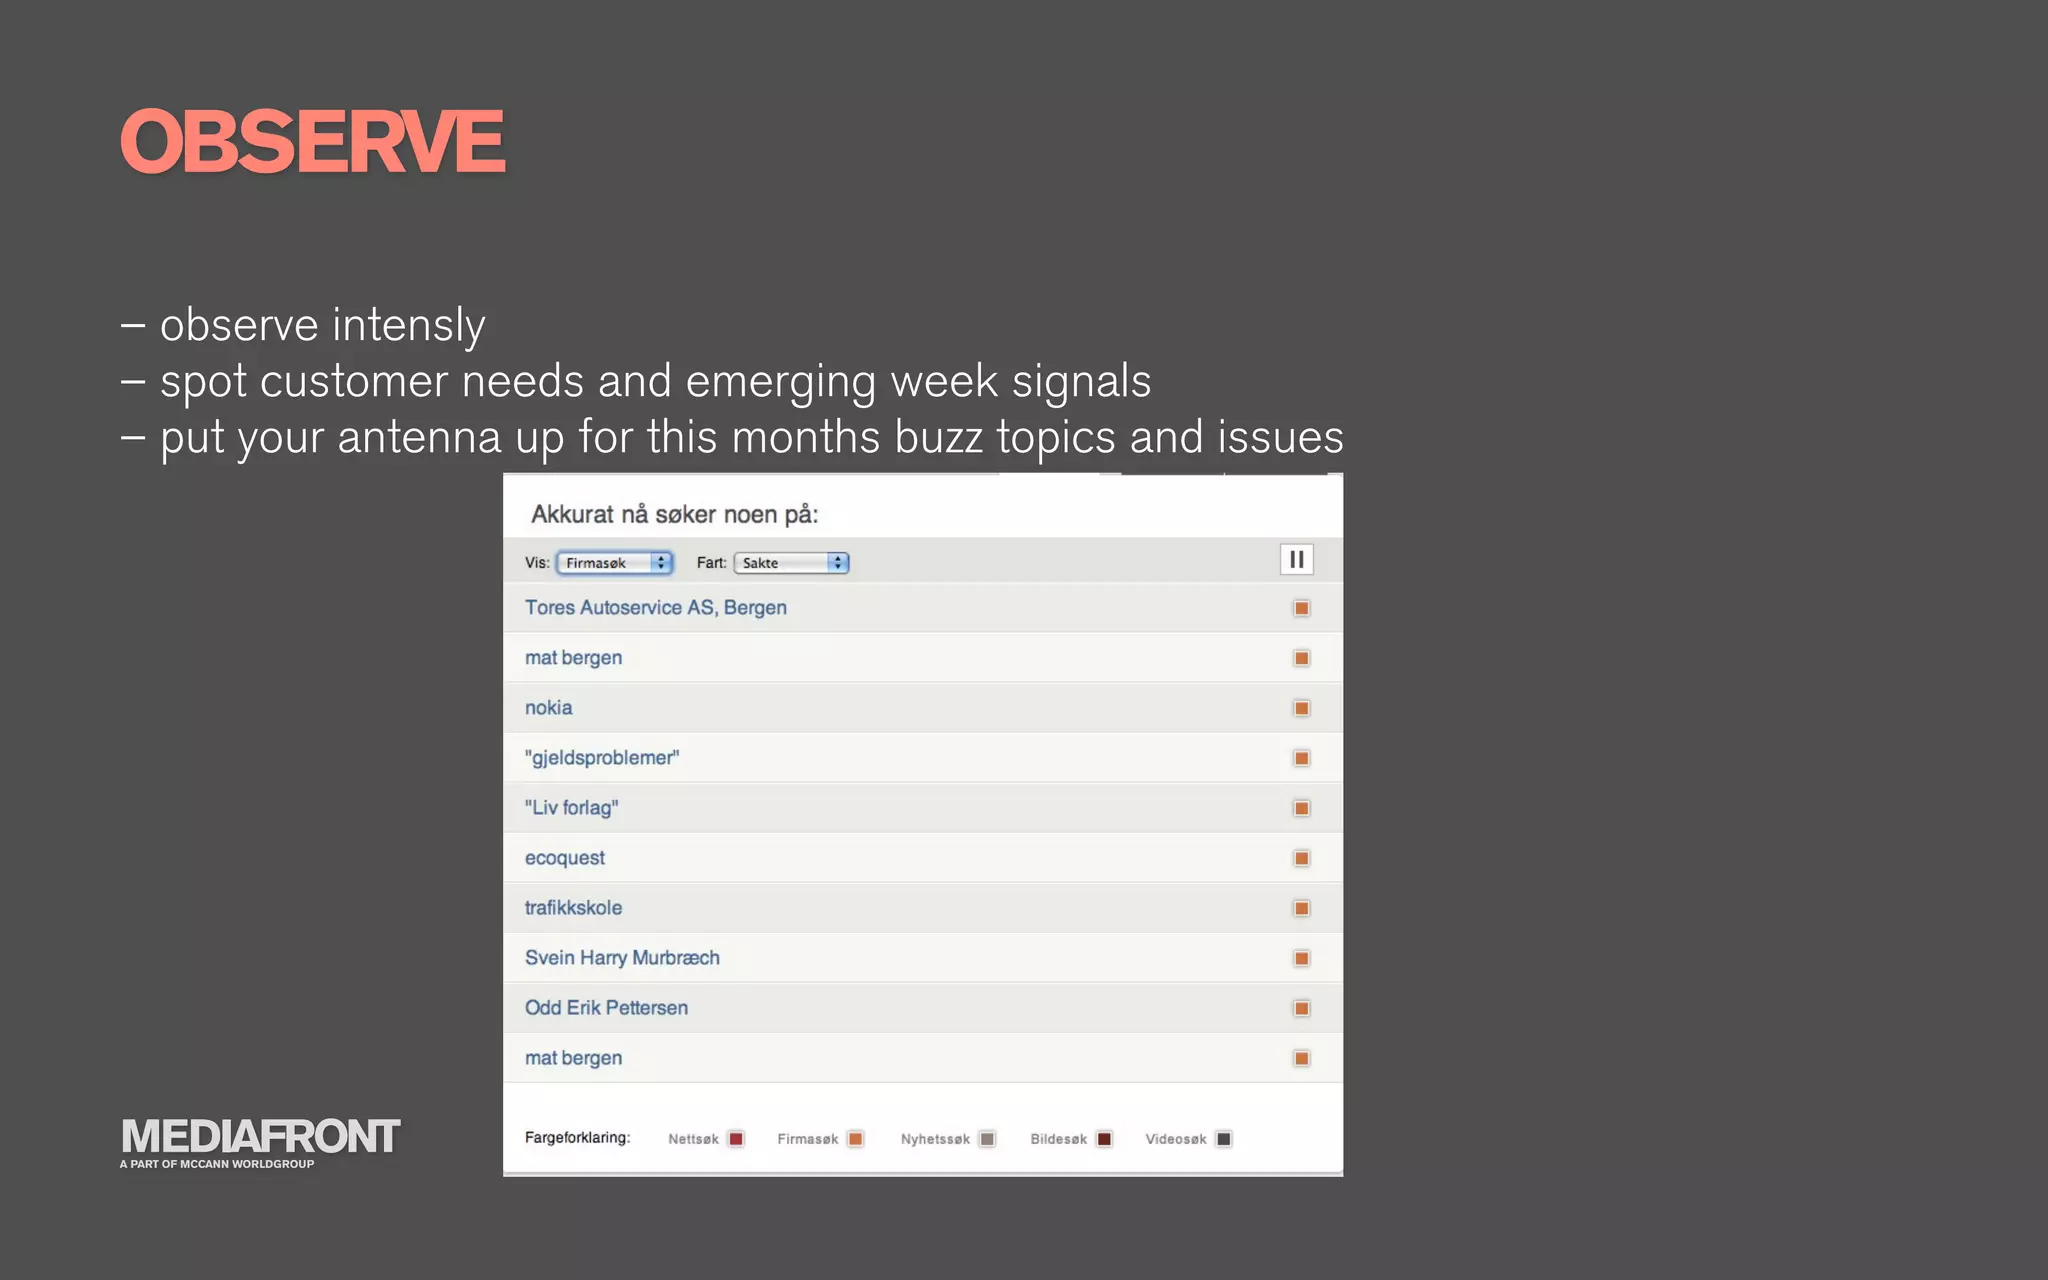2048x1280 pixels.
Task: Click the Firmasøk orange legend swatch
Action: pyautogui.click(x=855, y=1139)
